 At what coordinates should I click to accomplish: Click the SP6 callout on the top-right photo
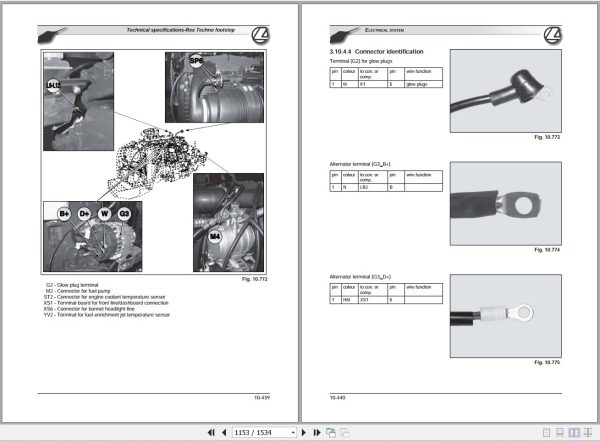click(196, 61)
